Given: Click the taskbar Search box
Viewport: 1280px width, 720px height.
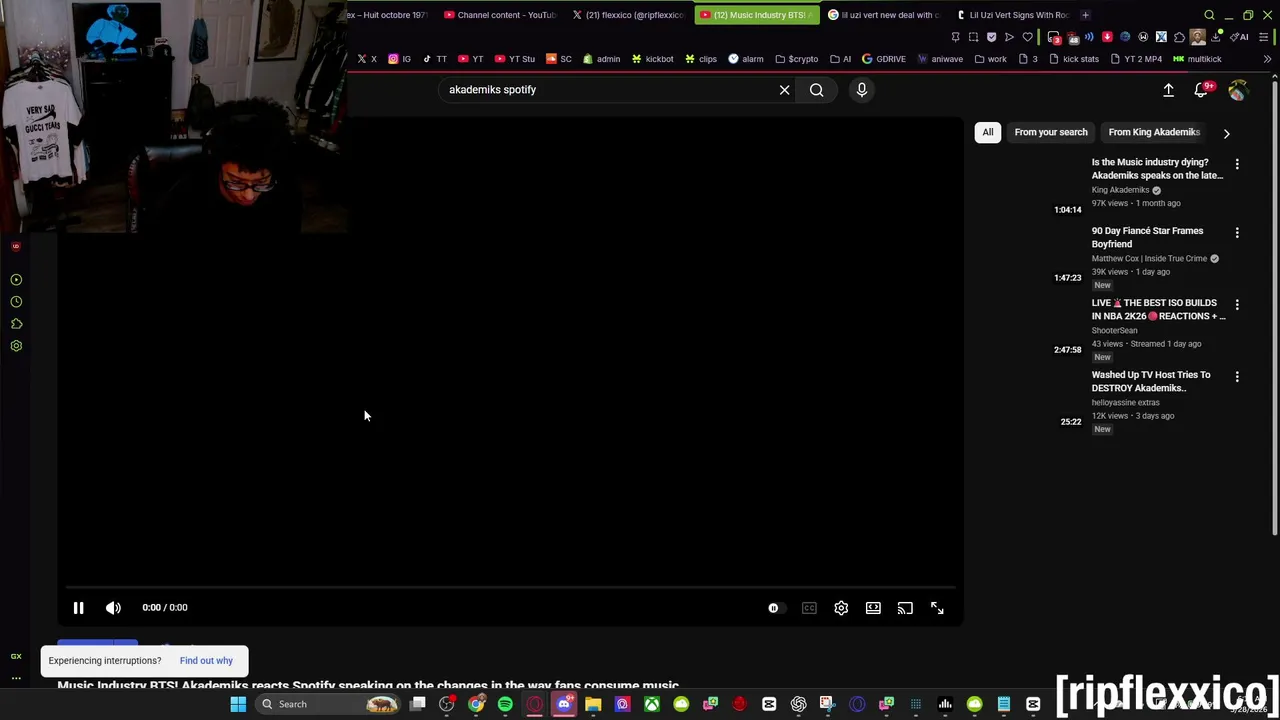Looking at the screenshot, I should pos(329,704).
